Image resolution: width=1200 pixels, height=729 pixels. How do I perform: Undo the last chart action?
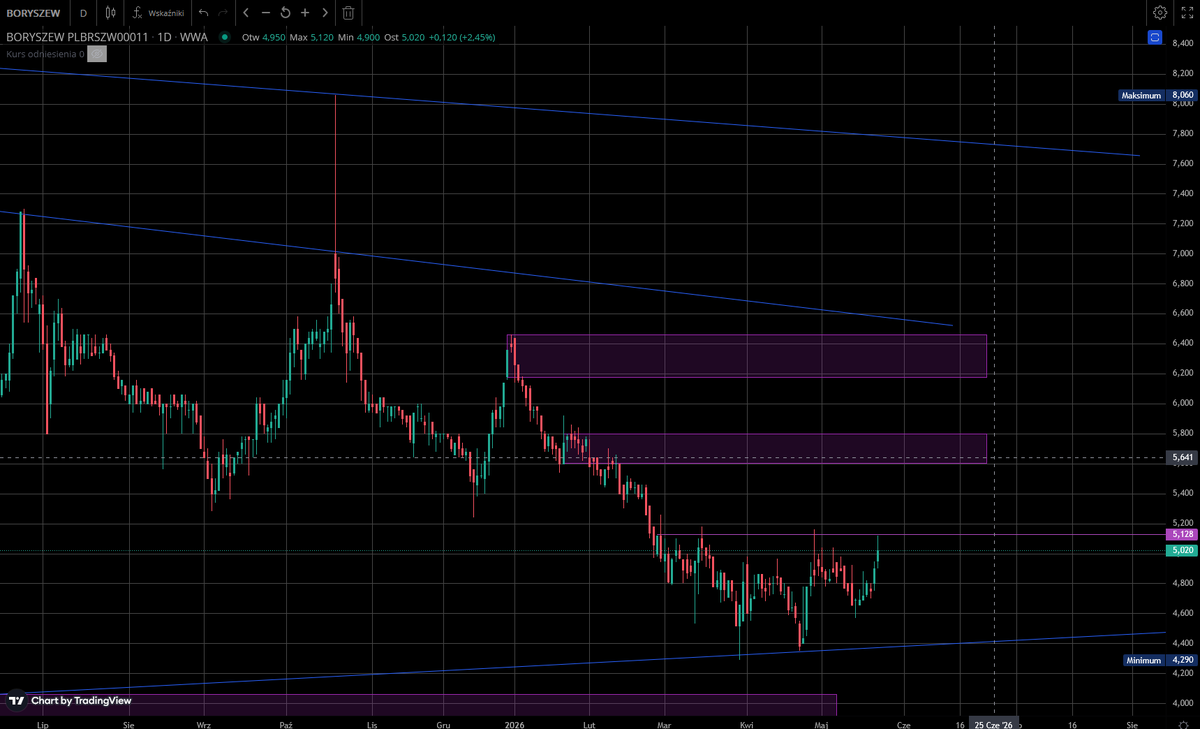pos(204,13)
